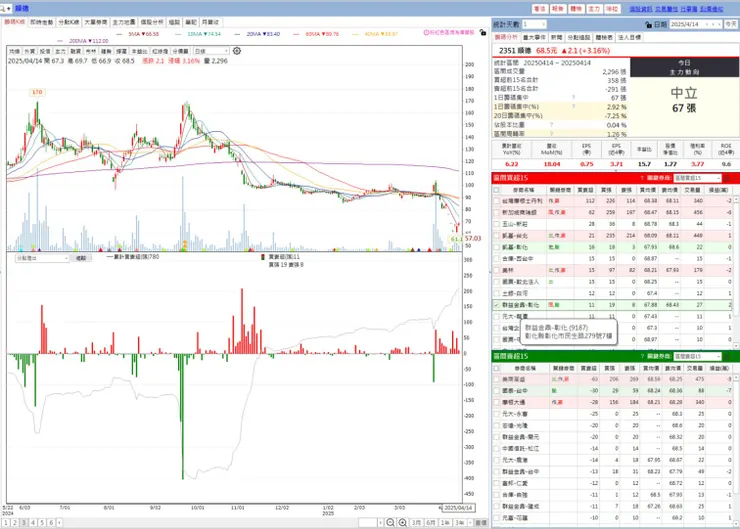Click the help icon beside 1日籌碼集中

tap(573, 98)
